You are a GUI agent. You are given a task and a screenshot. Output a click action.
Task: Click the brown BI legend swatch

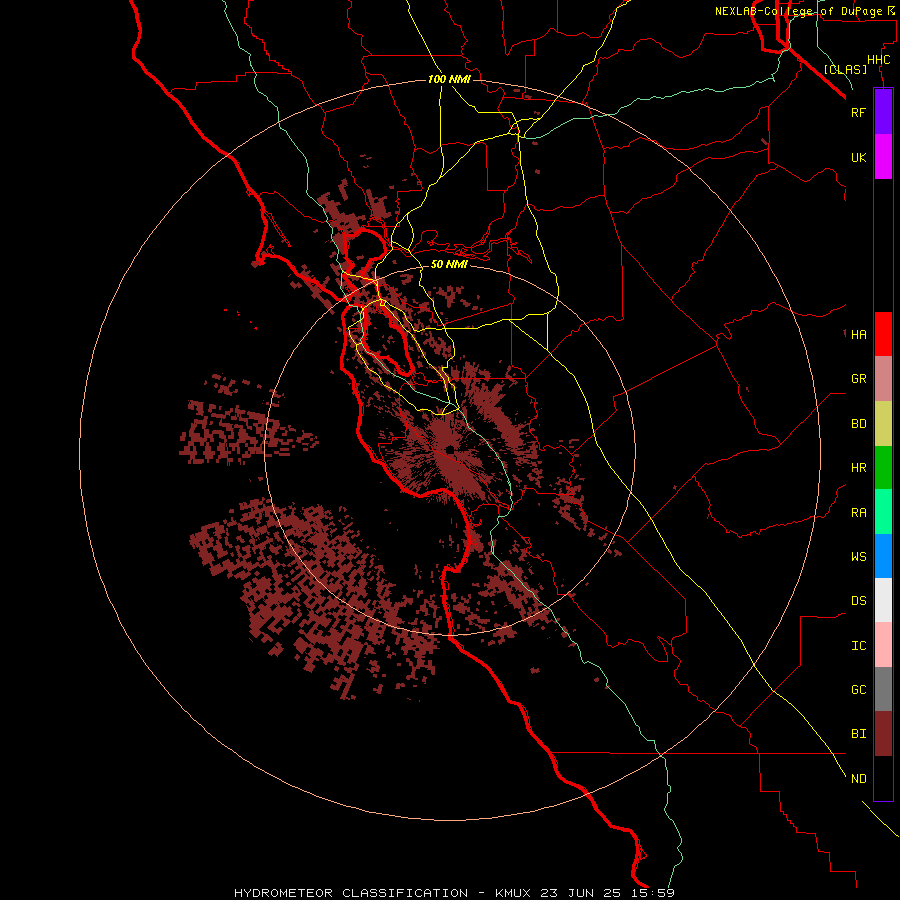pos(883,734)
